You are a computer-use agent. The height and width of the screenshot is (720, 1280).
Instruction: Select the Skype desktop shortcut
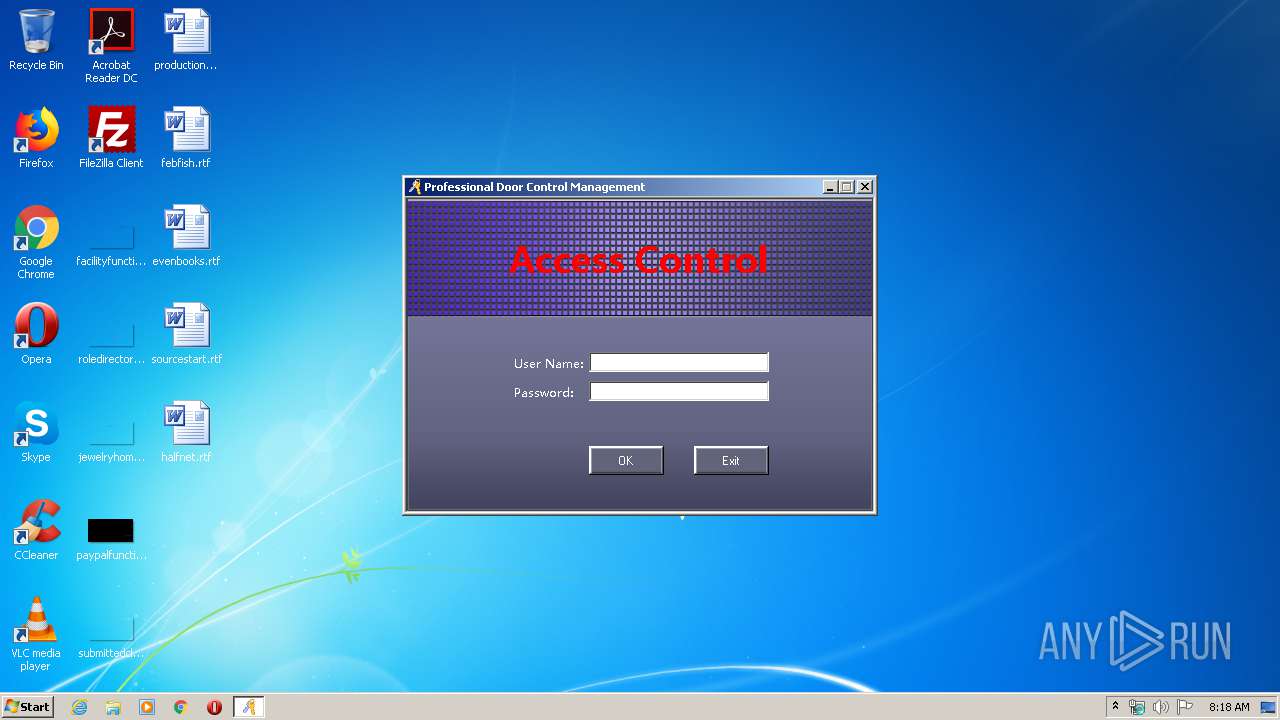tap(36, 432)
